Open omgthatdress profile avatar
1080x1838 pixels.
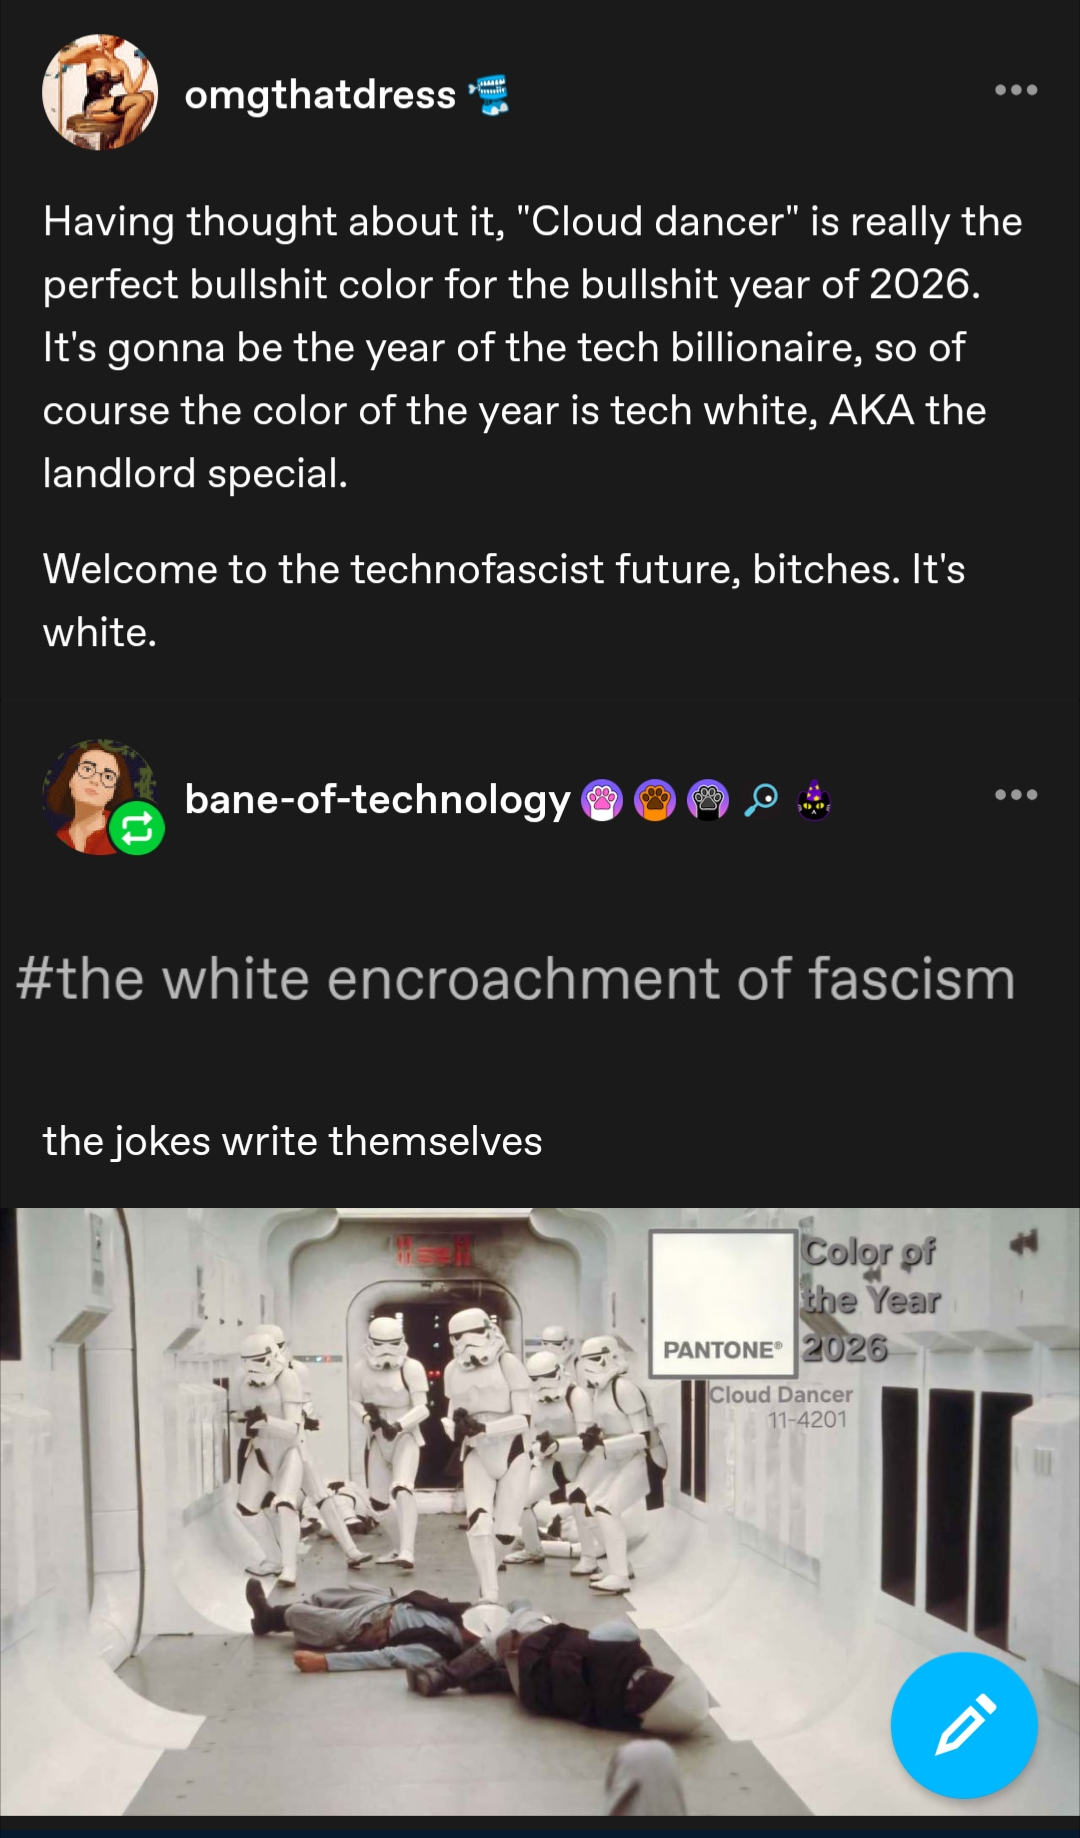[100, 92]
